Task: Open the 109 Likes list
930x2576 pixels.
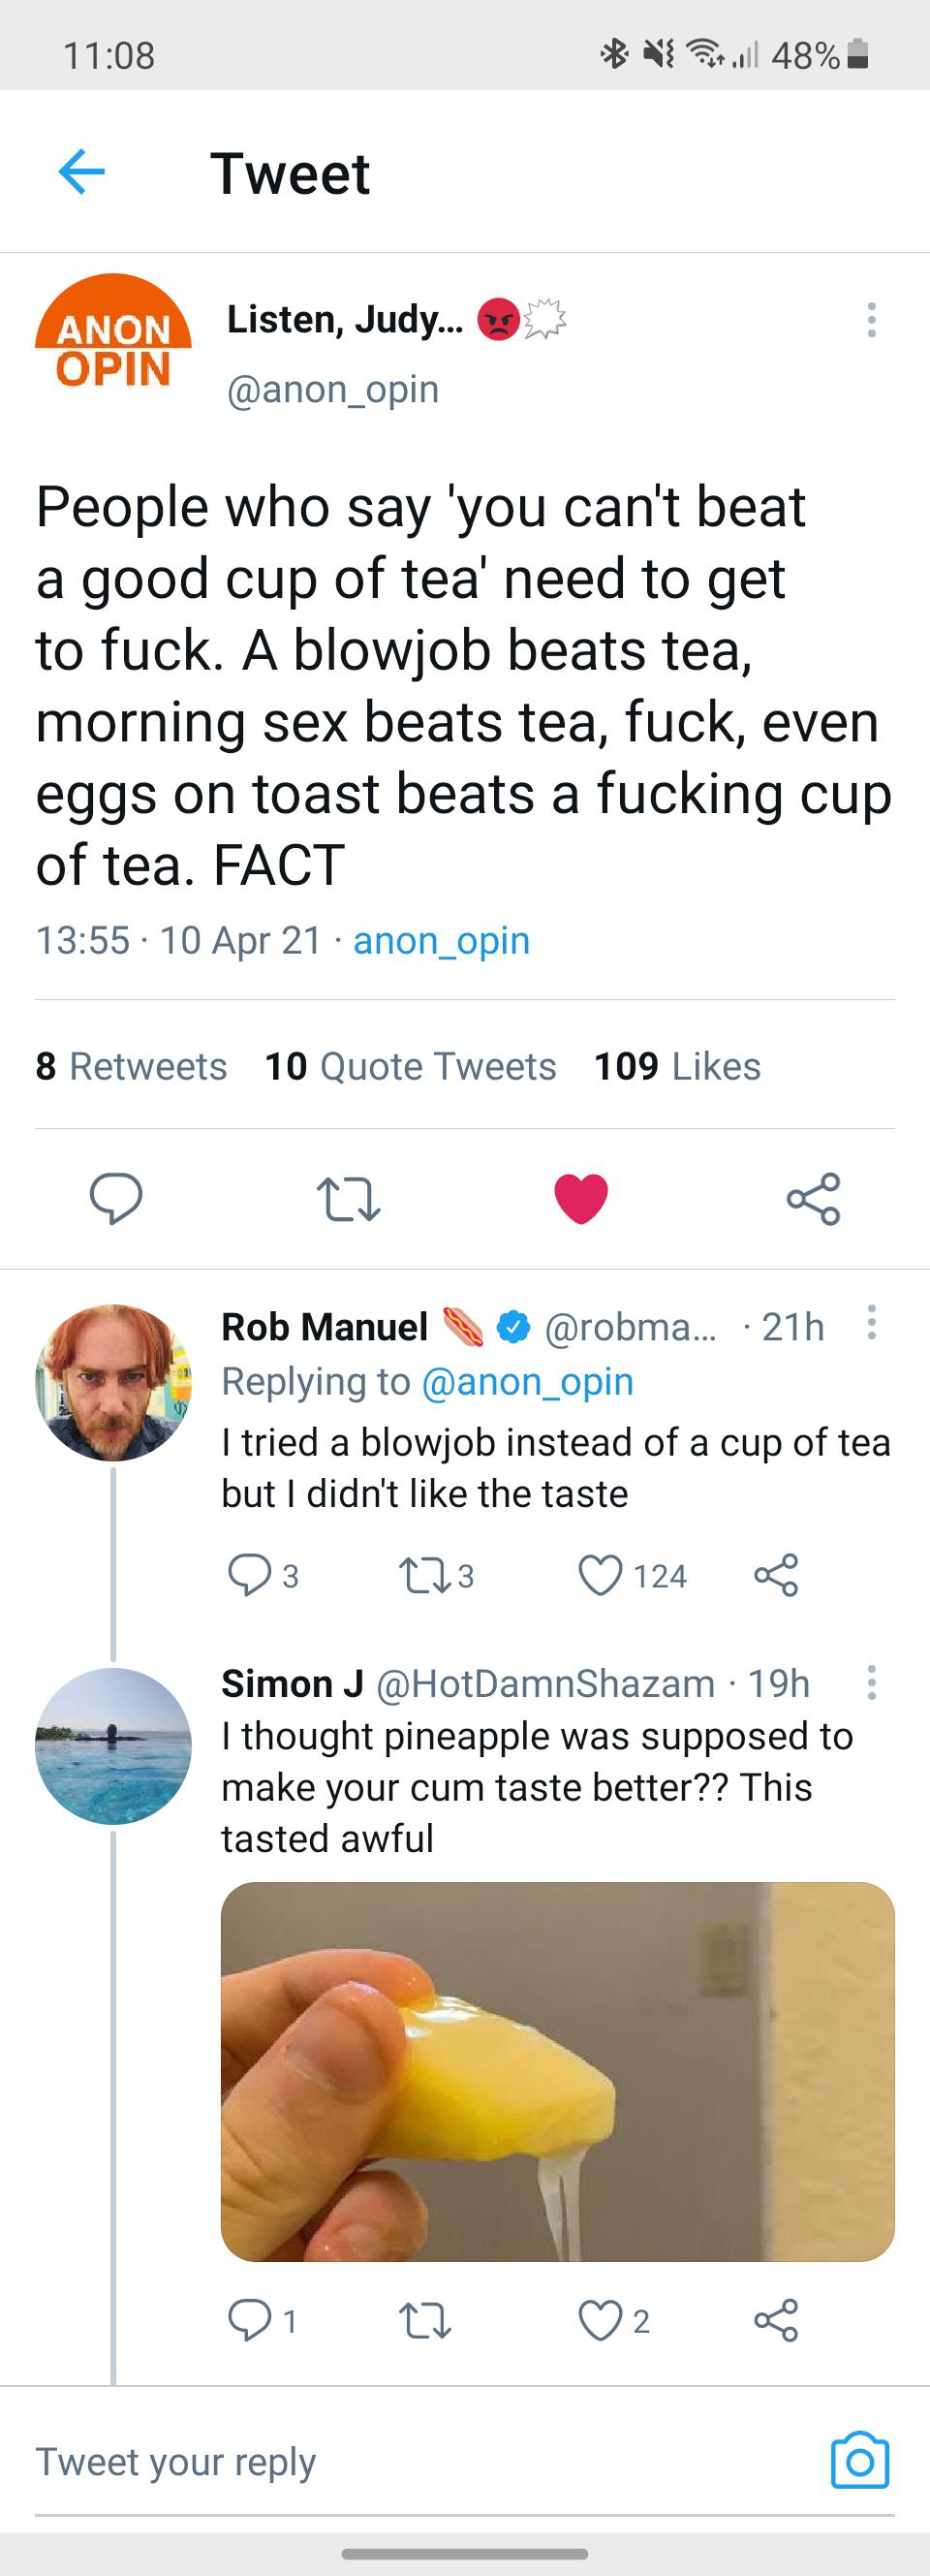Action: click(x=677, y=1066)
